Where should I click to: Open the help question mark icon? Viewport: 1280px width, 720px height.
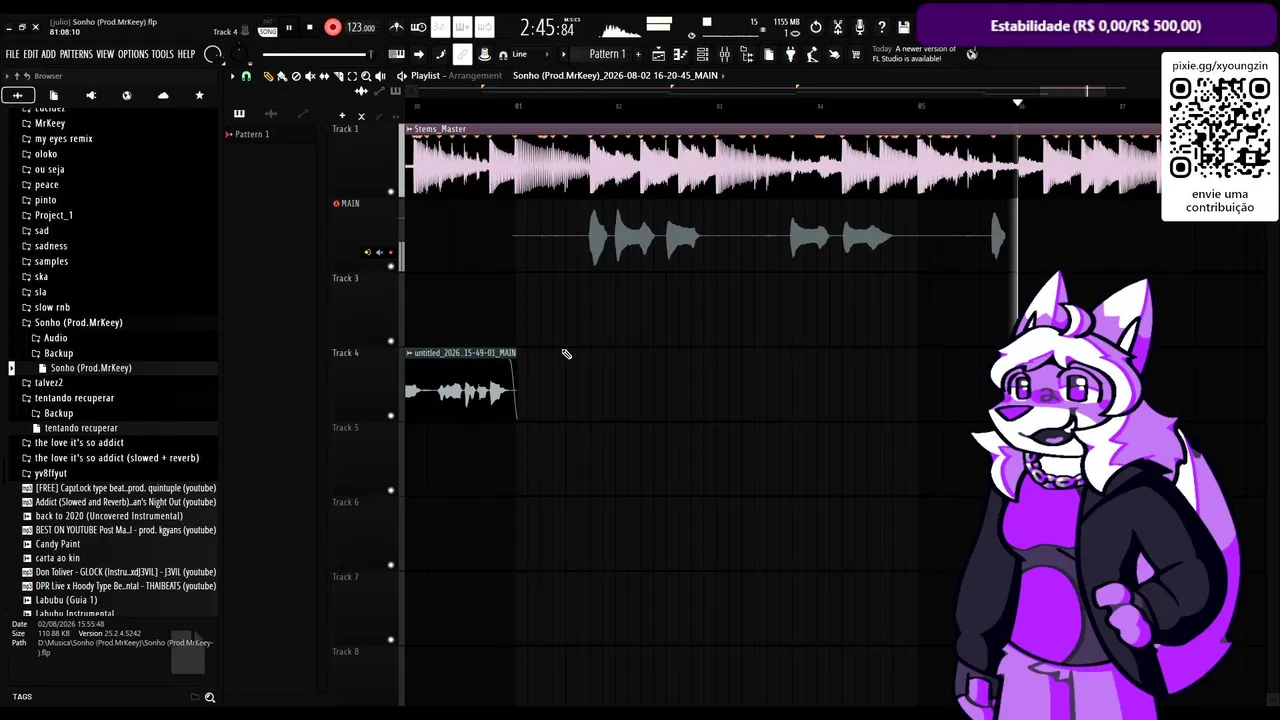(882, 27)
